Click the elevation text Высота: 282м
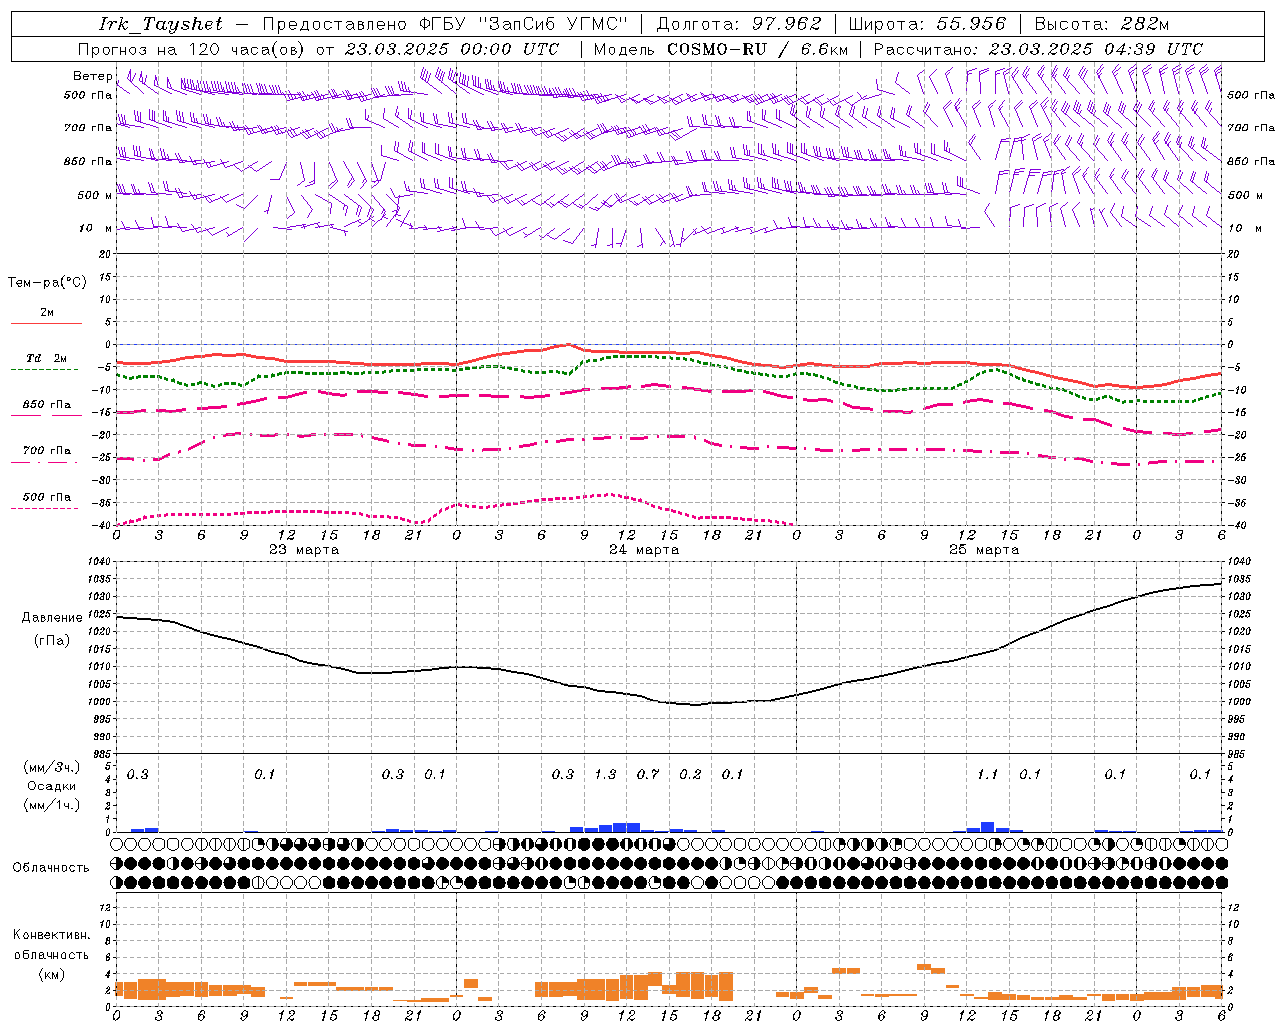Image resolution: width=1280 pixels, height=1024 pixels. (x=1101, y=24)
